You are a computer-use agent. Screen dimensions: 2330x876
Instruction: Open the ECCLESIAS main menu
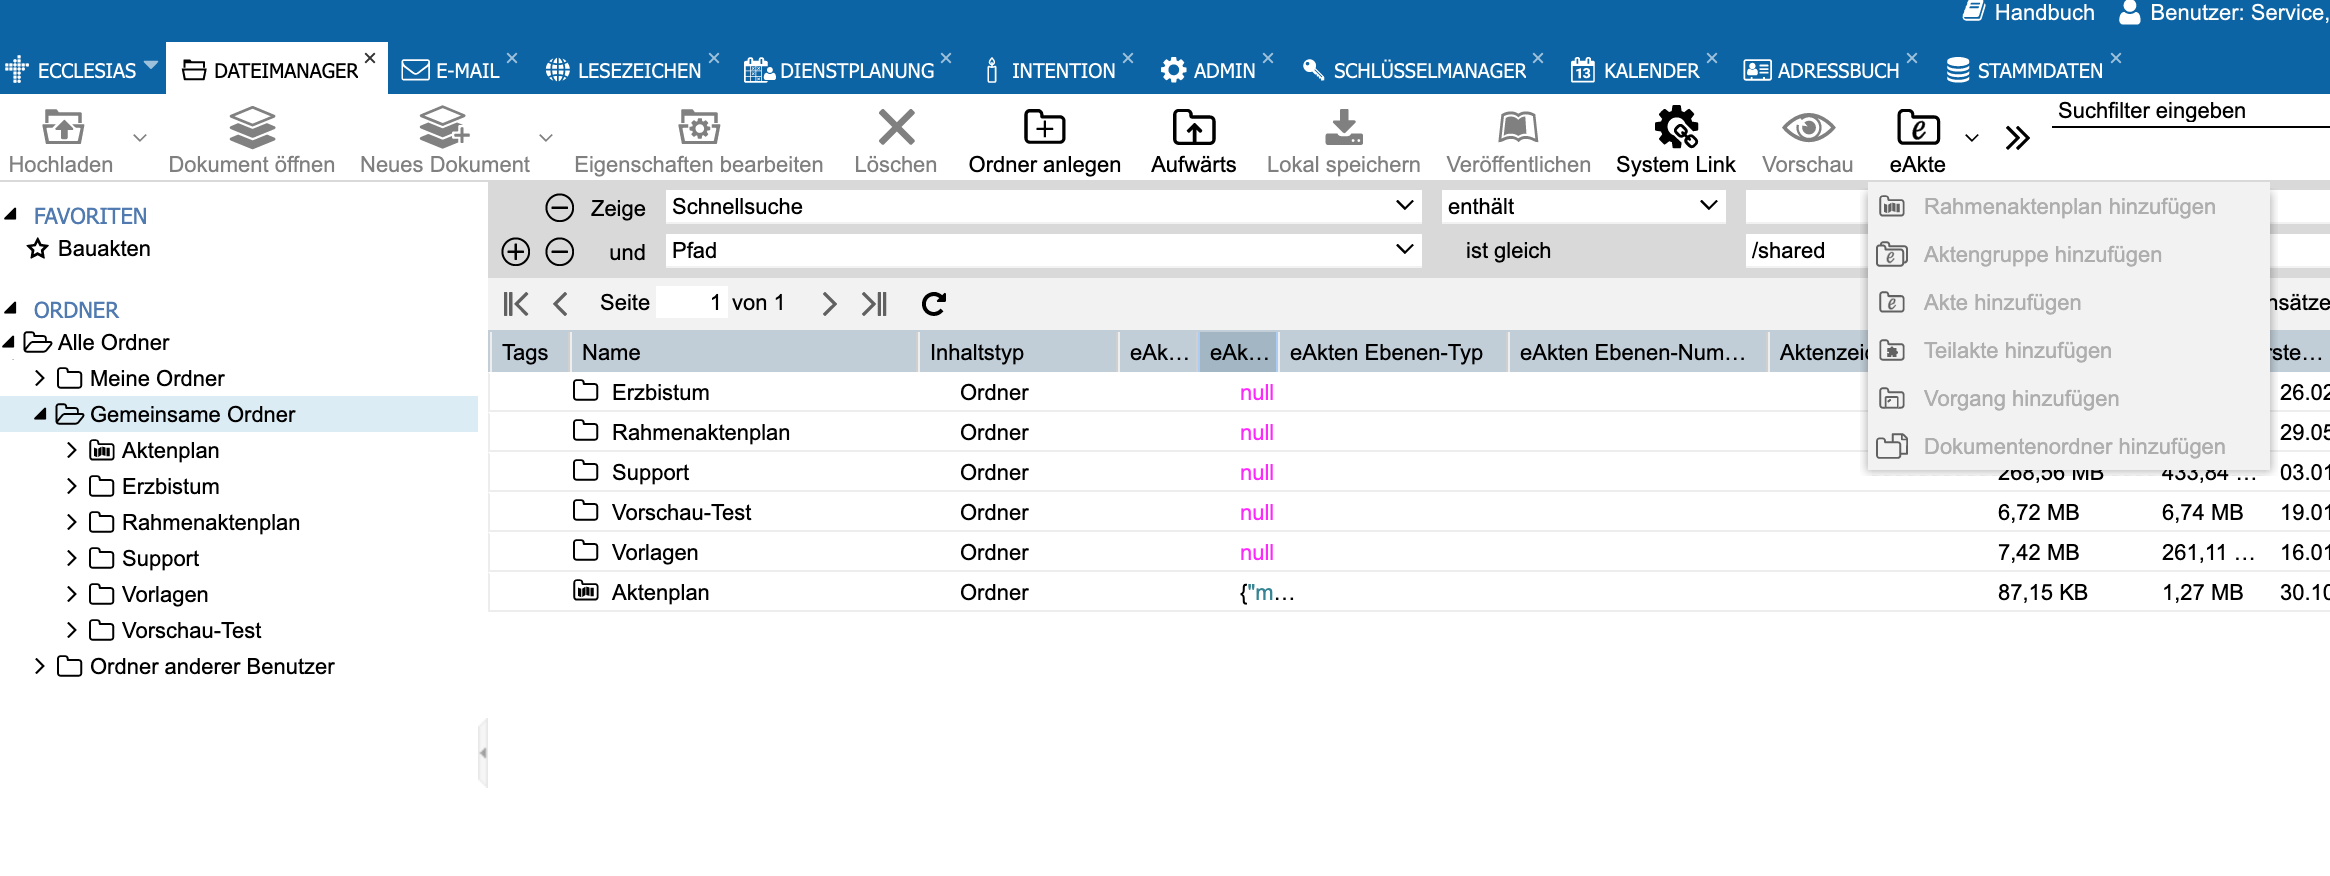(x=82, y=70)
